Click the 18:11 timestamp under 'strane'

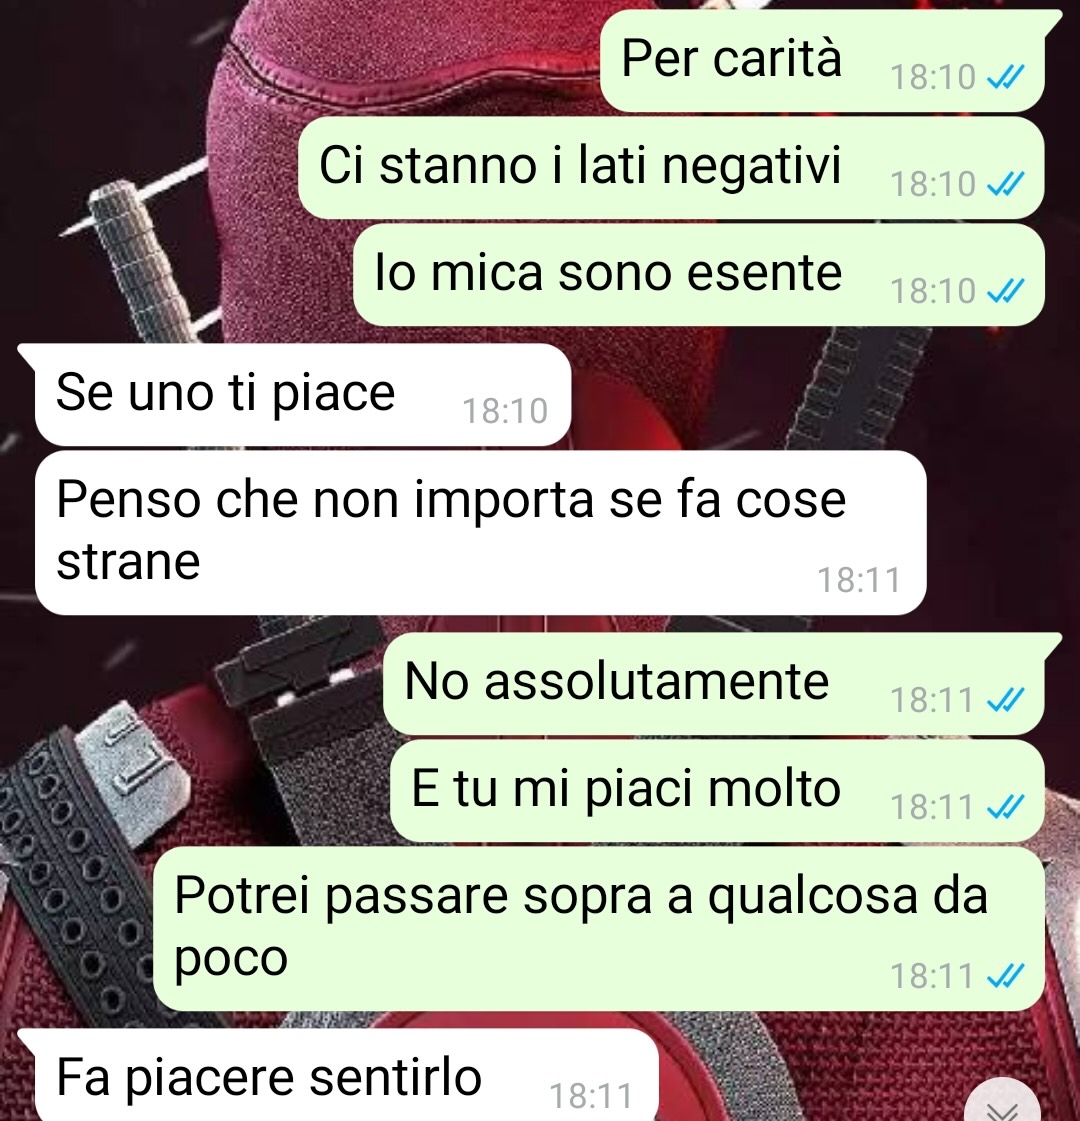click(858, 580)
